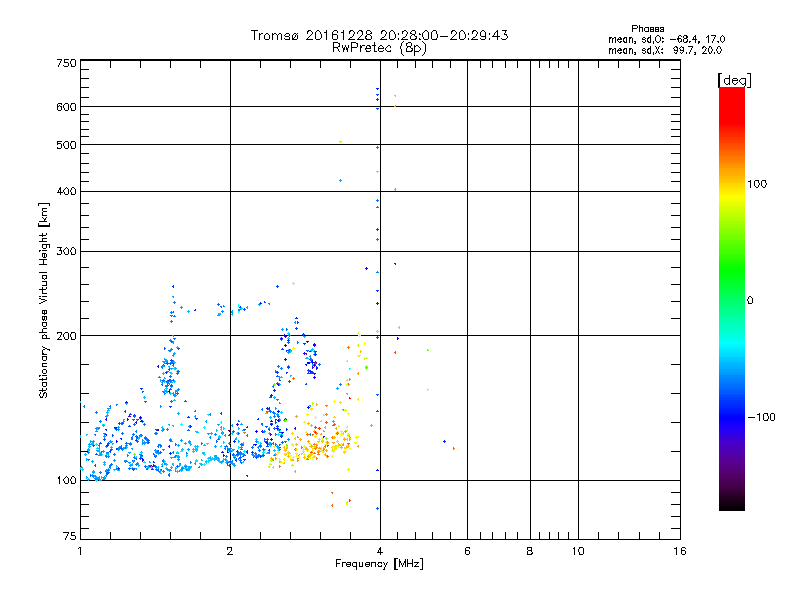Click the orange-yellow X-mode echo cluster near 3 MHz
Viewport: 800px width, 600px height.
pyautogui.click(x=314, y=441)
